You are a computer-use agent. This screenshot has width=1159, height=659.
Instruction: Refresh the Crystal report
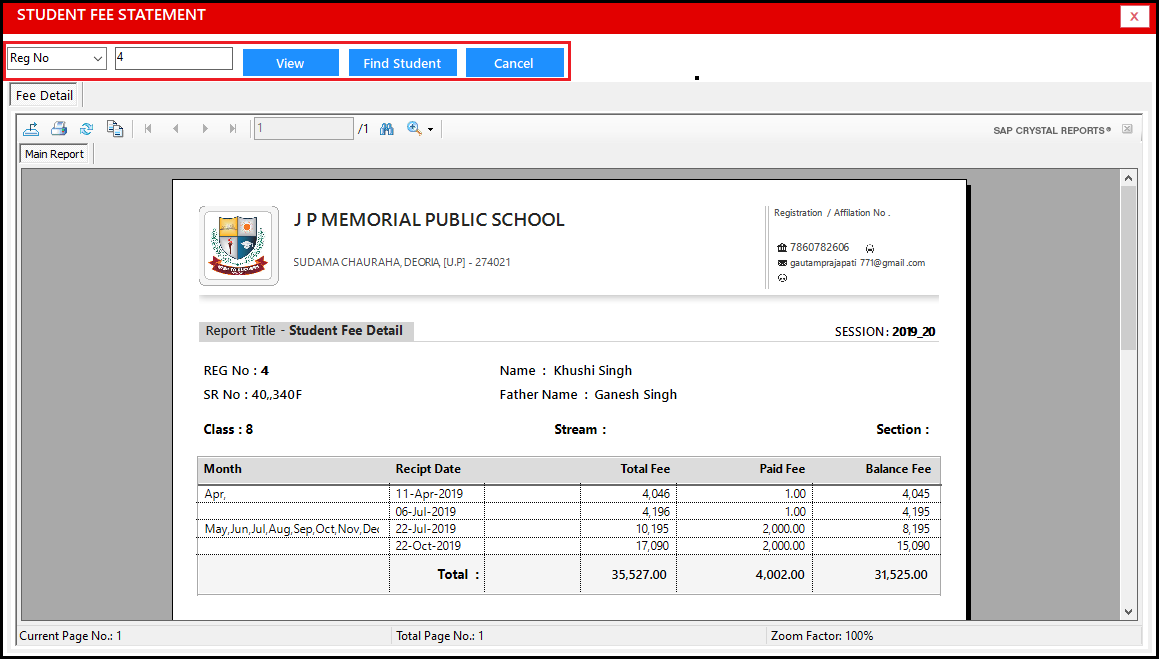tap(86, 129)
